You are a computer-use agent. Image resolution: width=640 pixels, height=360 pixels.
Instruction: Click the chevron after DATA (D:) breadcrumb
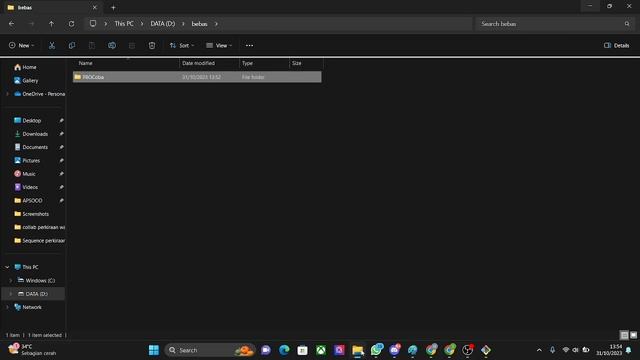tap(183, 24)
